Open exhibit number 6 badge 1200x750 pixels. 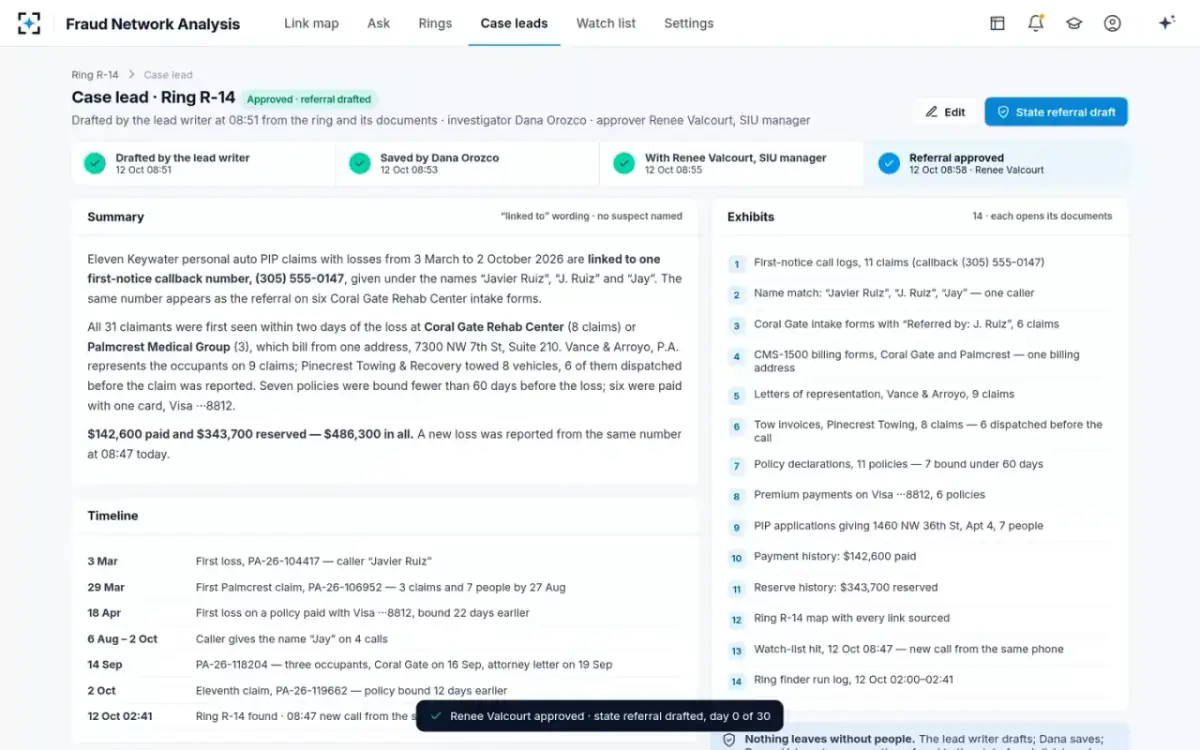(x=737, y=427)
